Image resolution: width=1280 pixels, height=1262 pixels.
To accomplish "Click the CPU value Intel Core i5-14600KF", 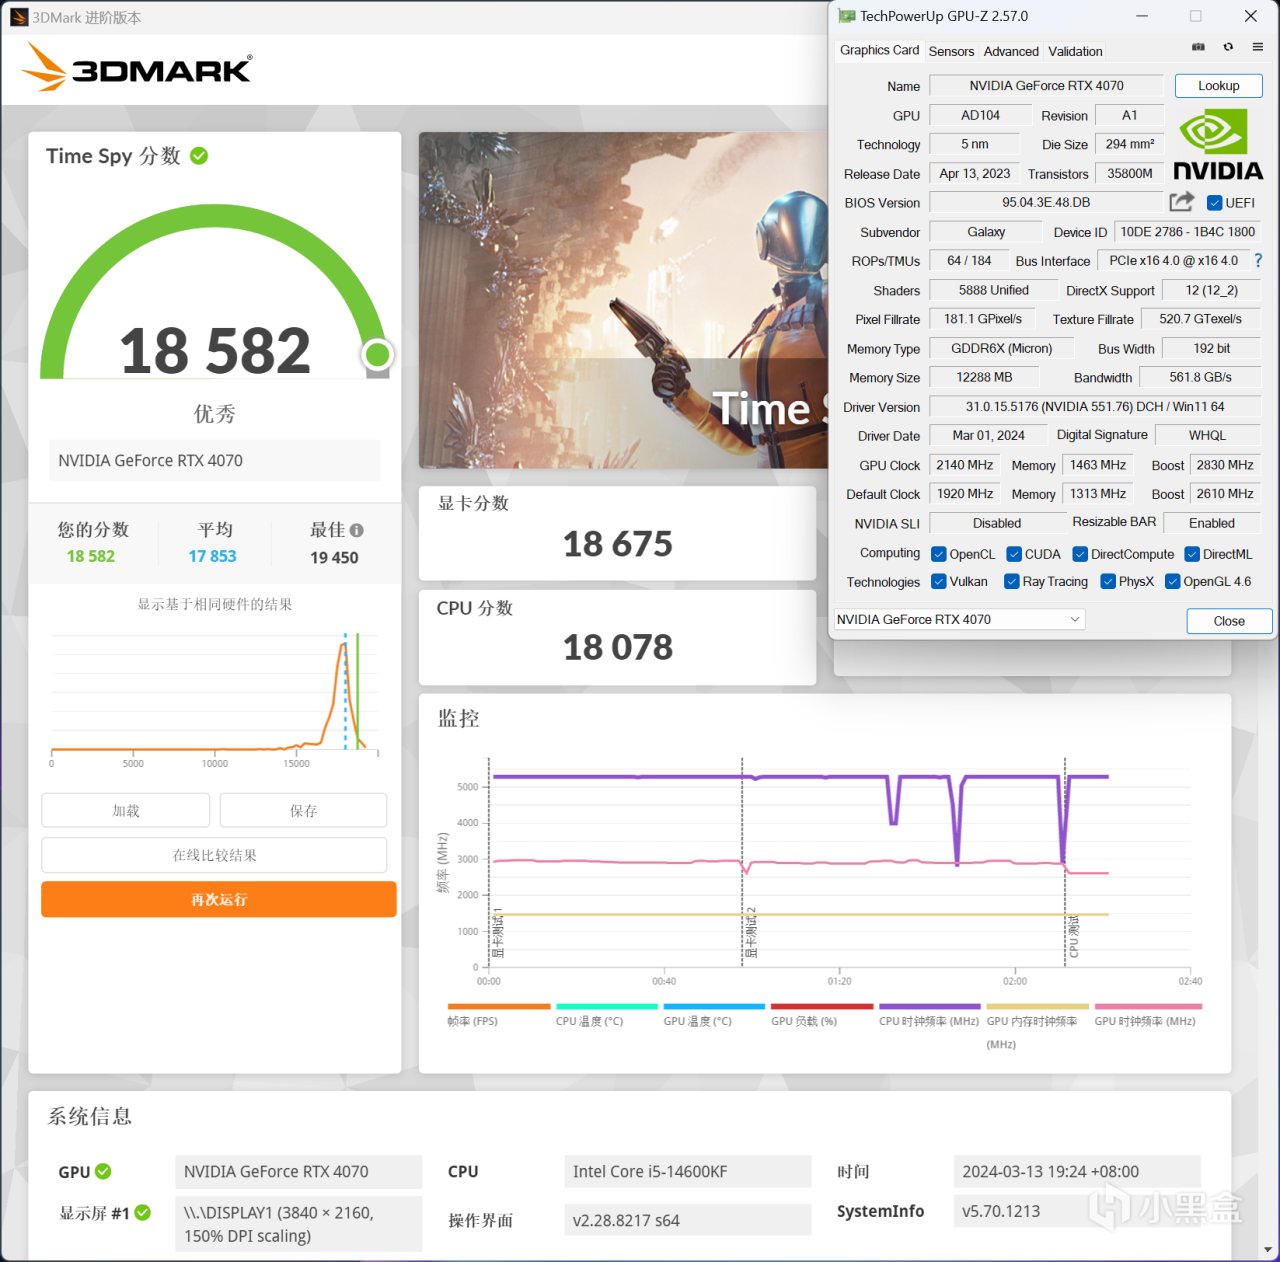I will click(x=688, y=1171).
